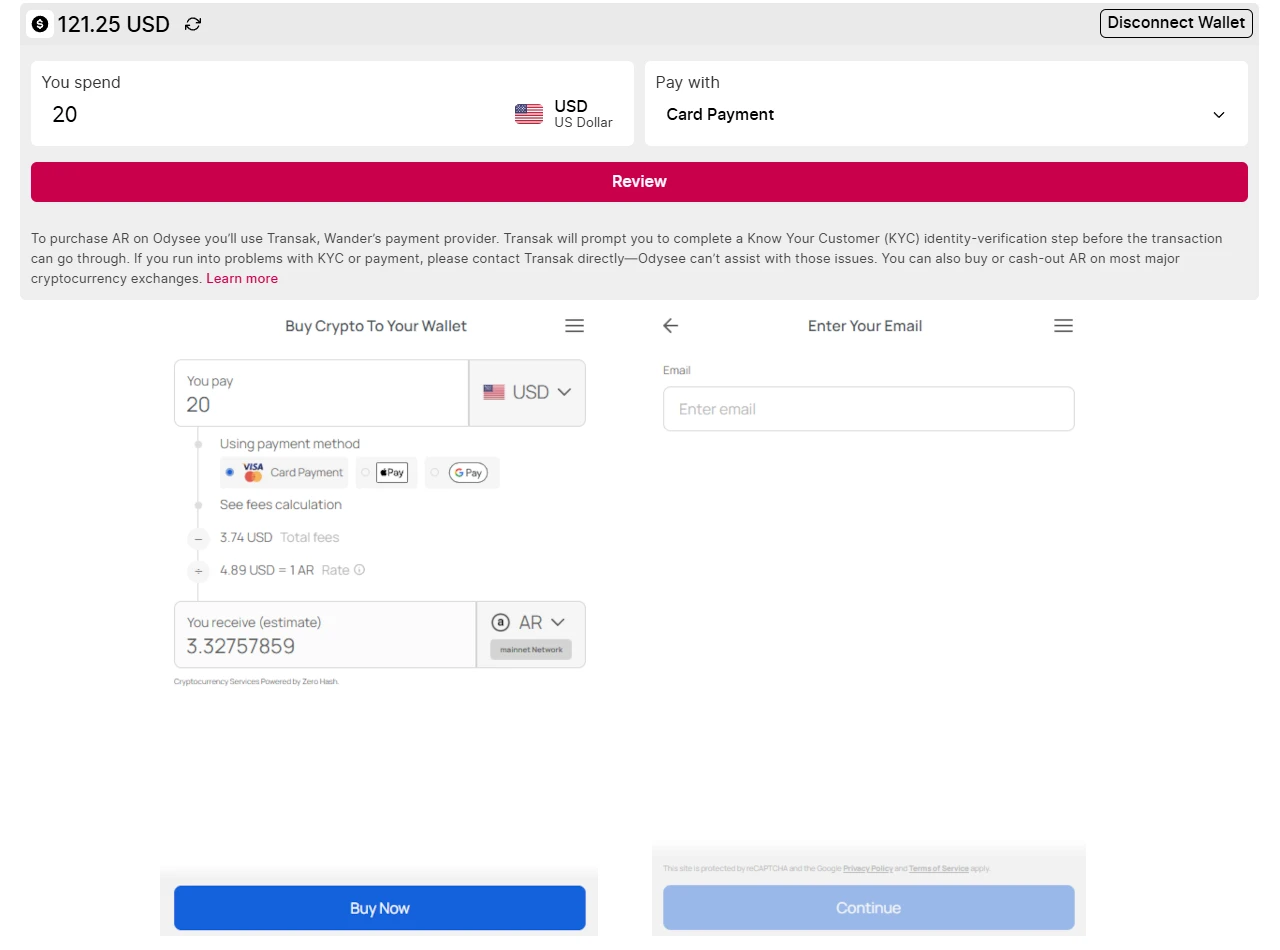Click the red Review button
The image size is (1280, 950).
tap(639, 182)
